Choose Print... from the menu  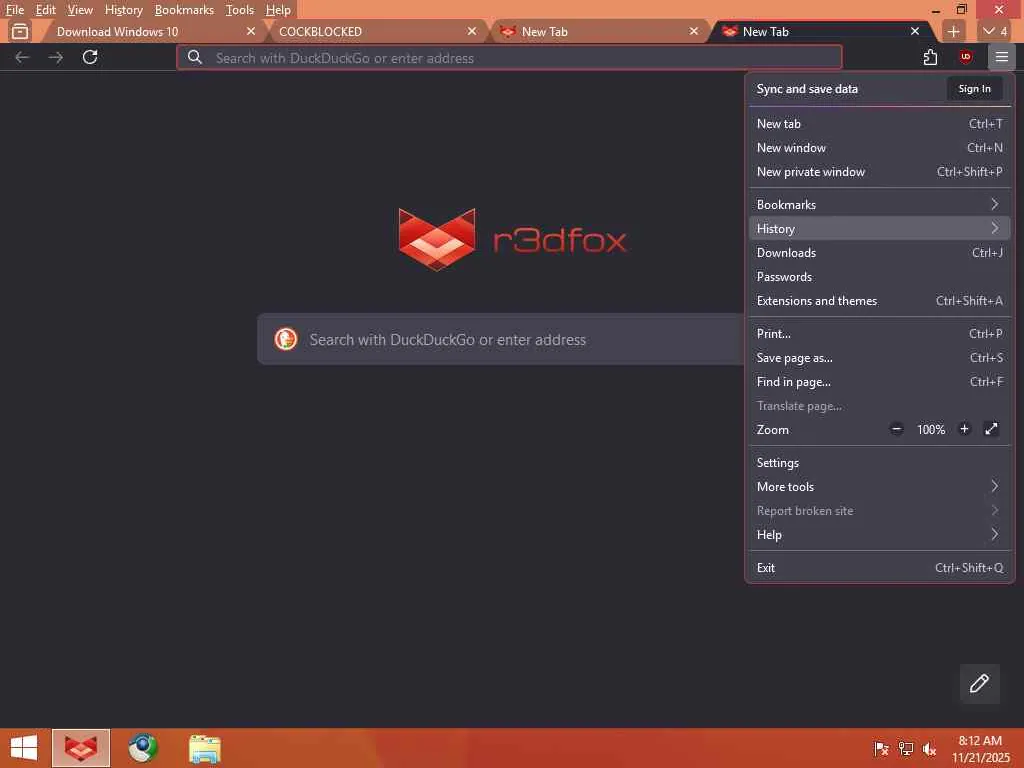(880, 334)
